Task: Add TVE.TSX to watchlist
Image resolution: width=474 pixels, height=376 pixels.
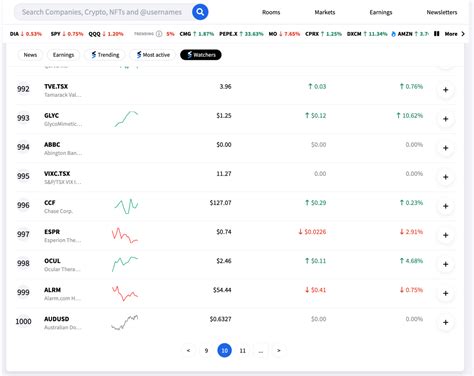Action: pos(445,90)
